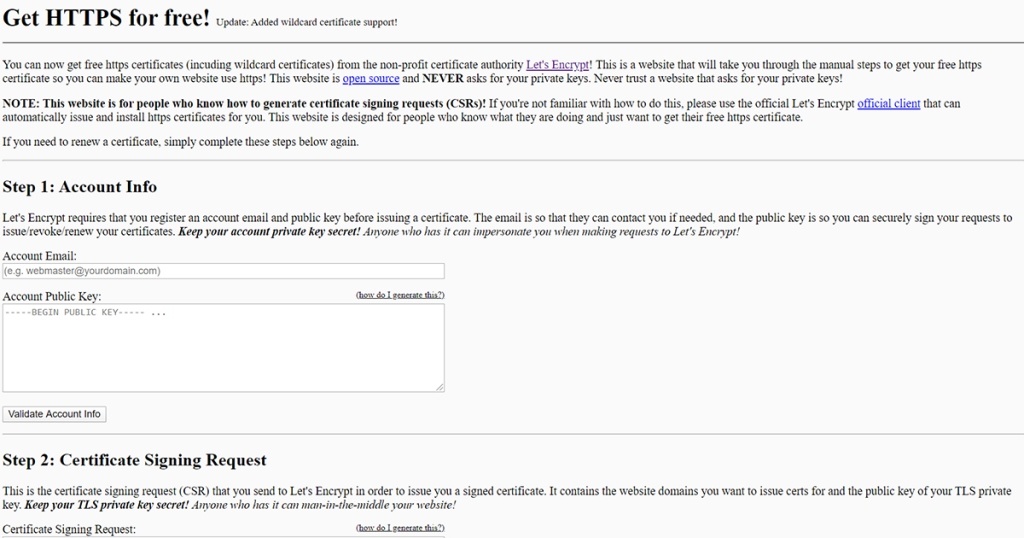Click inside the Account Public Key textarea
This screenshot has height=538, width=1024.
(x=223, y=347)
